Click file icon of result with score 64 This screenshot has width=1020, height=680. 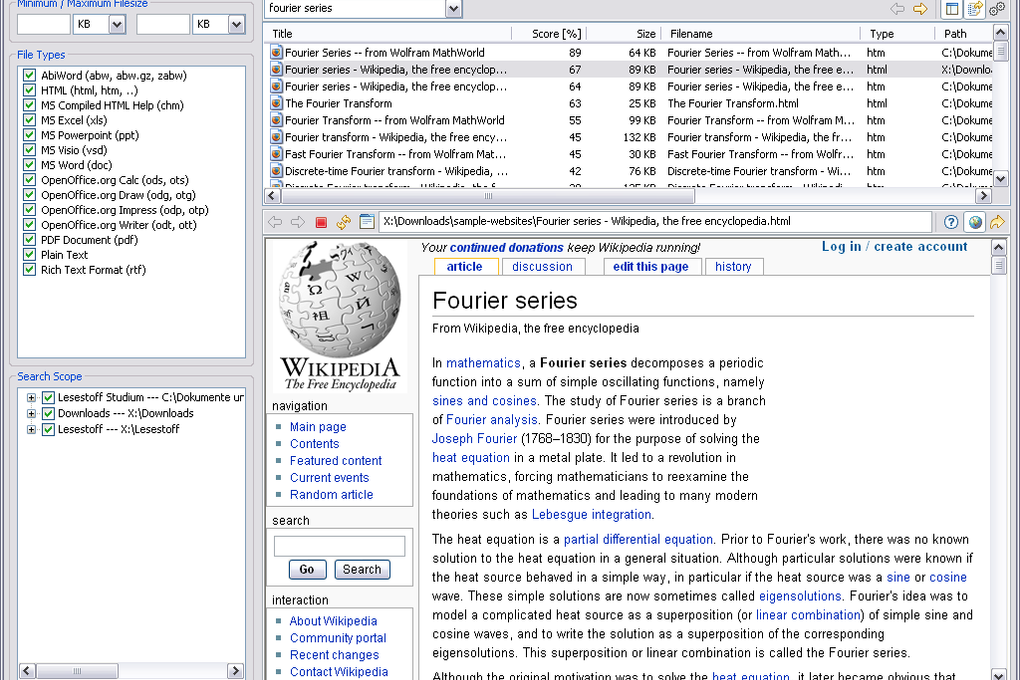pos(276,87)
